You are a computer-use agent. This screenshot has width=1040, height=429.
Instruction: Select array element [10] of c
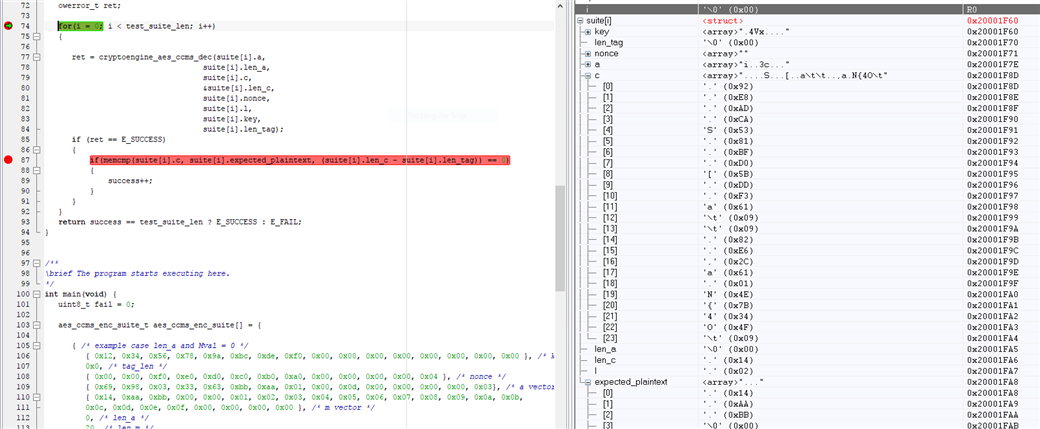coord(610,196)
